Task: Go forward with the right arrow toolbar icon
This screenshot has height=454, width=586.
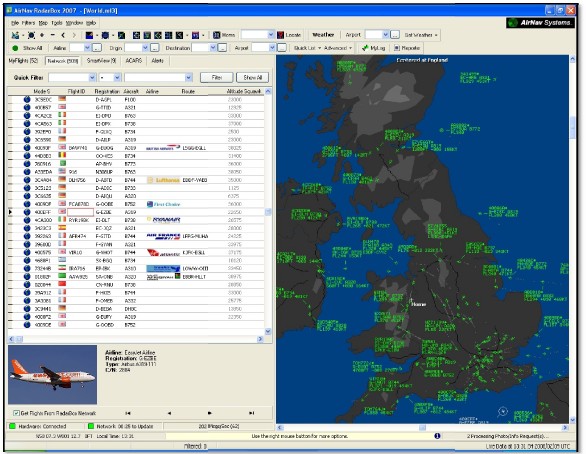Action: pos(74,35)
